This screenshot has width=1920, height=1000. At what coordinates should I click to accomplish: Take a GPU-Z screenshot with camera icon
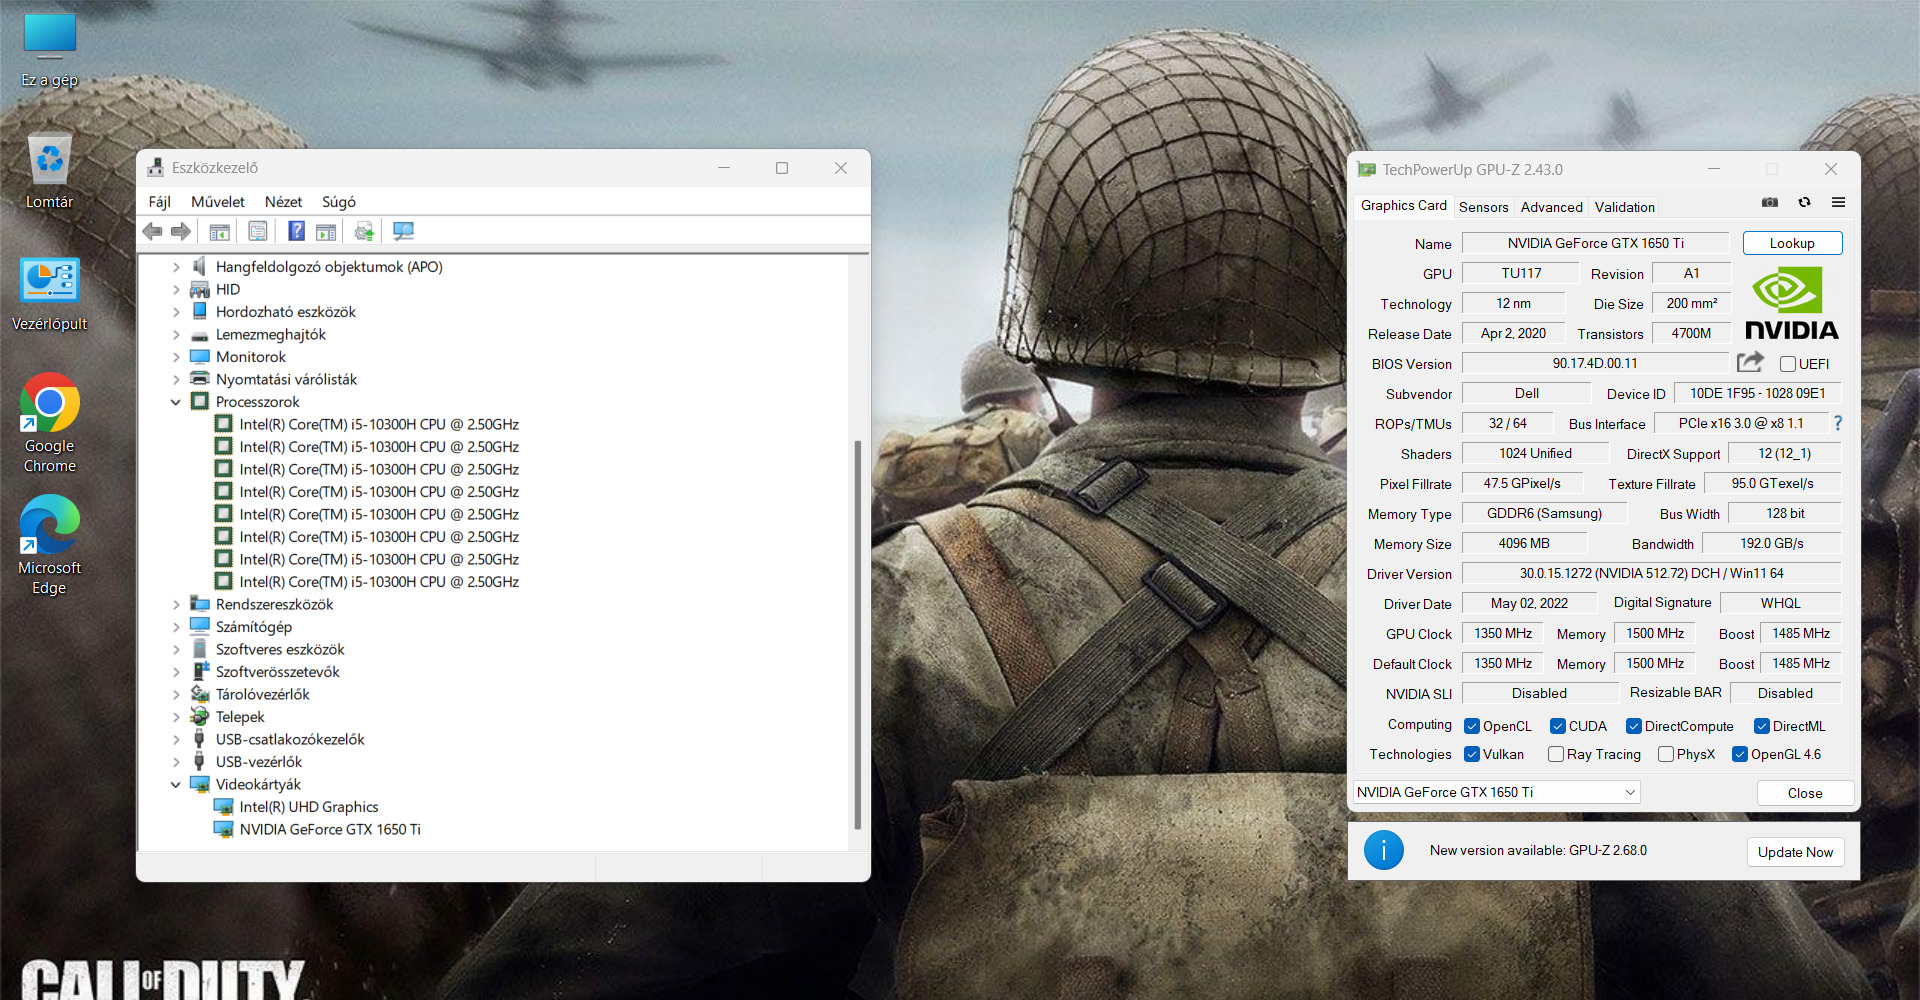pyautogui.click(x=1770, y=202)
